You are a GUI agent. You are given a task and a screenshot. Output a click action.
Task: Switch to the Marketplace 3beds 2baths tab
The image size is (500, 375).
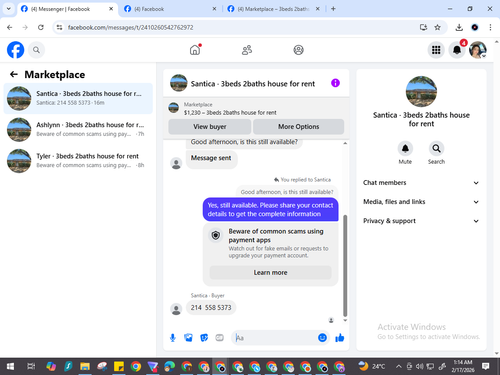[x=272, y=9]
